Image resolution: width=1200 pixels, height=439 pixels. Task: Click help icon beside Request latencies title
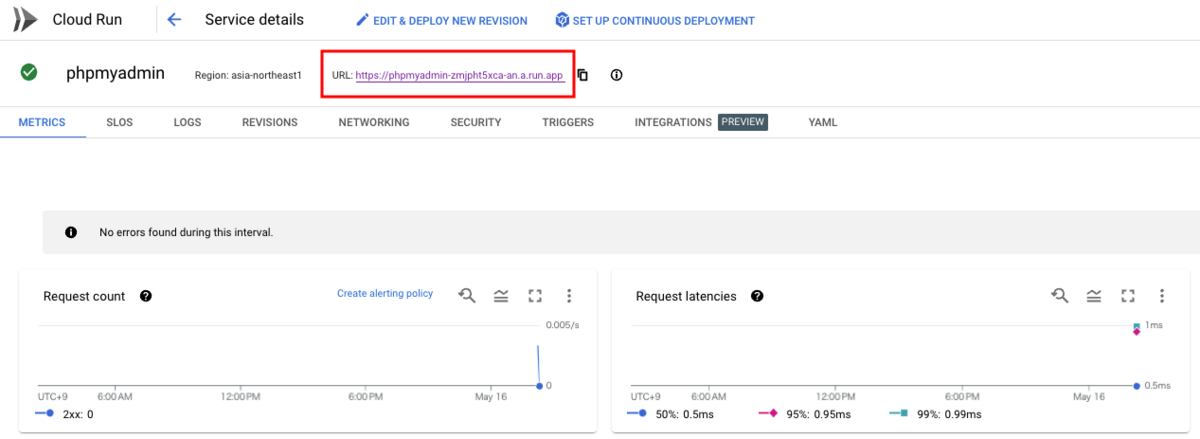pyautogui.click(x=757, y=296)
